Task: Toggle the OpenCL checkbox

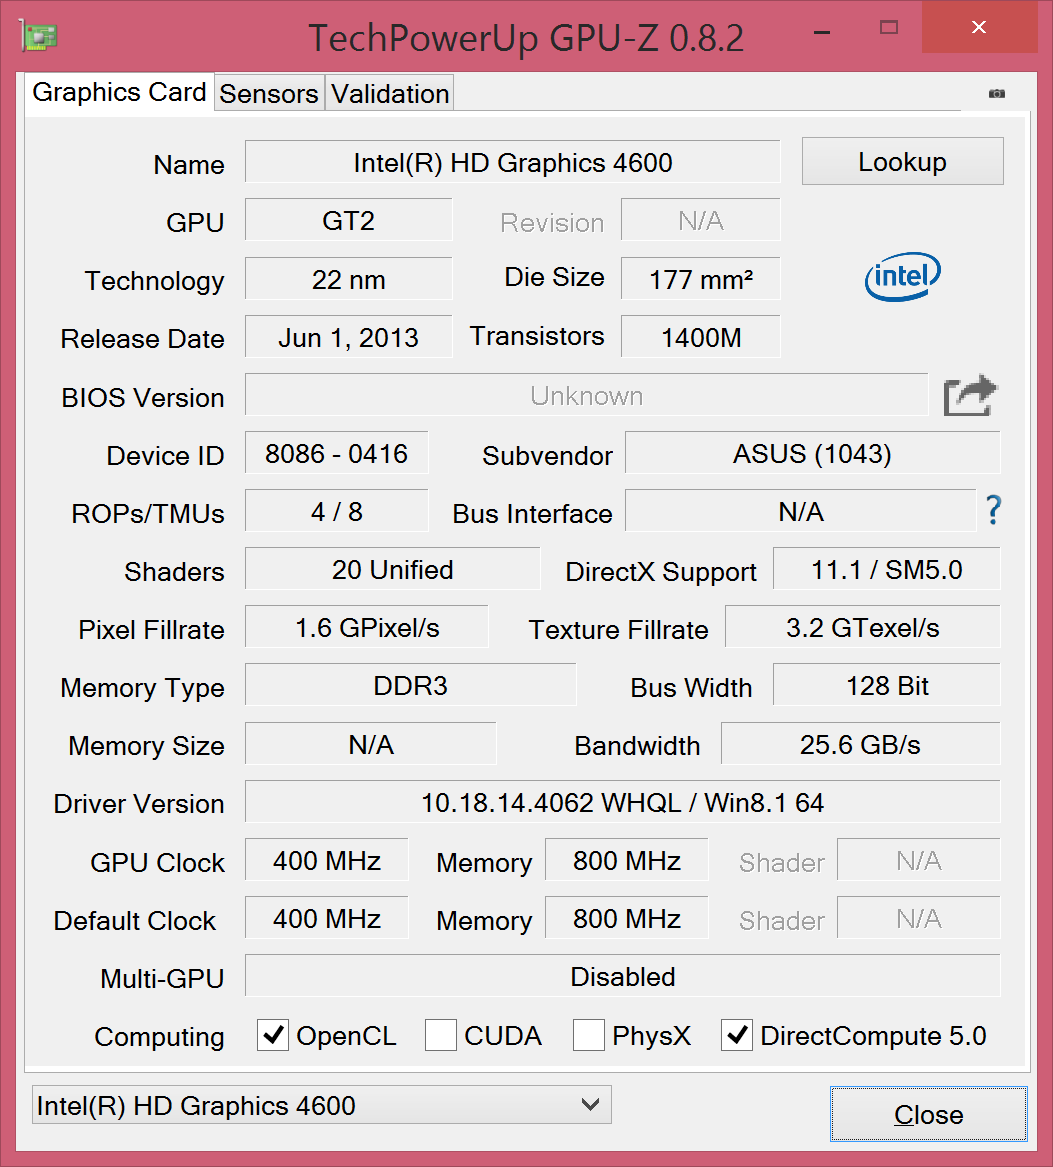Action: (273, 1036)
